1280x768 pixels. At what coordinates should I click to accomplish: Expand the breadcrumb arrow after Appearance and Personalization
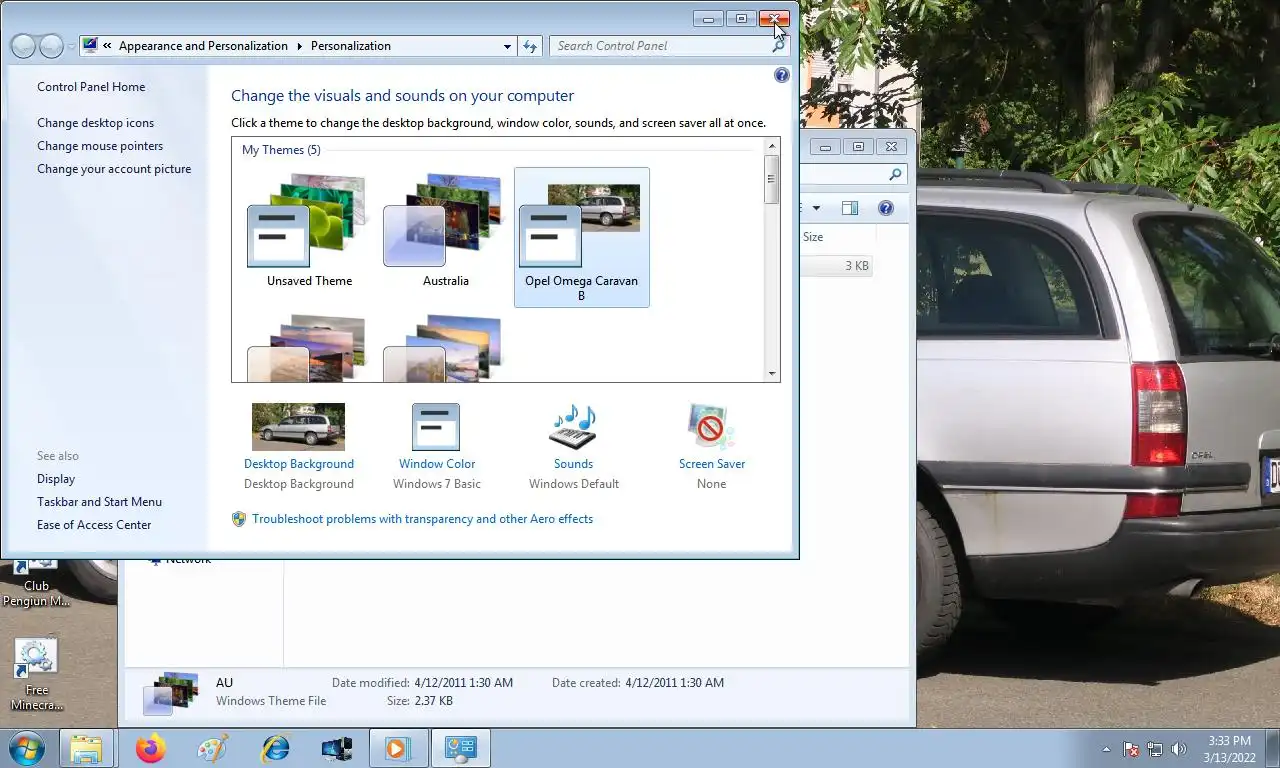click(x=299, y=46)
